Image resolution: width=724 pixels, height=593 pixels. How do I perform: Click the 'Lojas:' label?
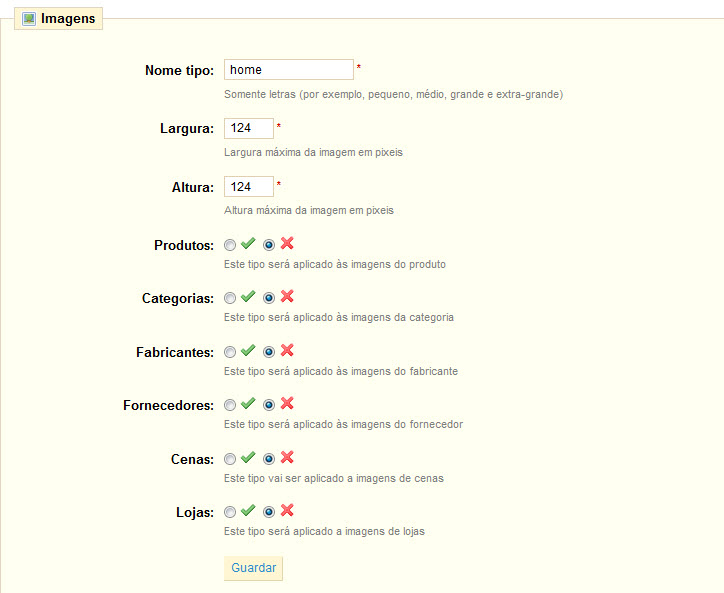click(195, 513)
